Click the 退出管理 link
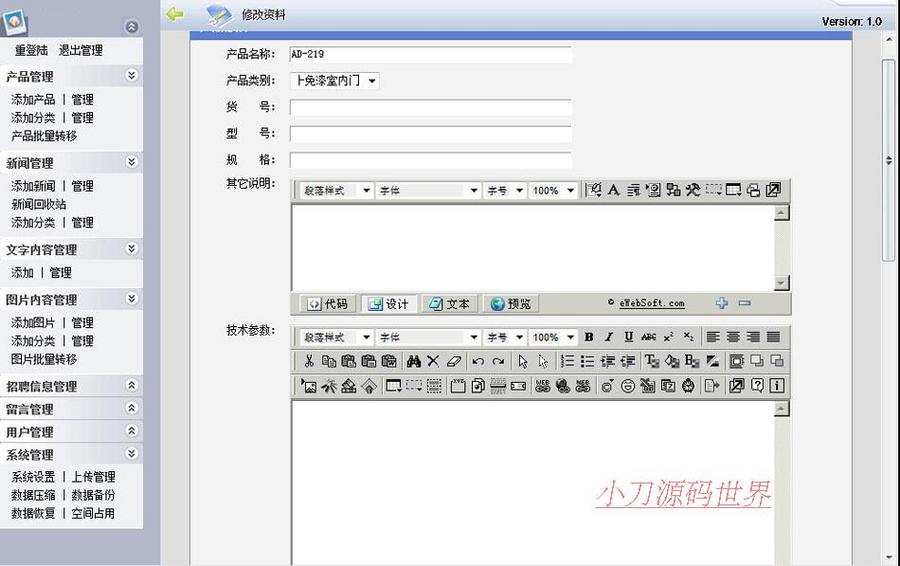 point(81,51)
